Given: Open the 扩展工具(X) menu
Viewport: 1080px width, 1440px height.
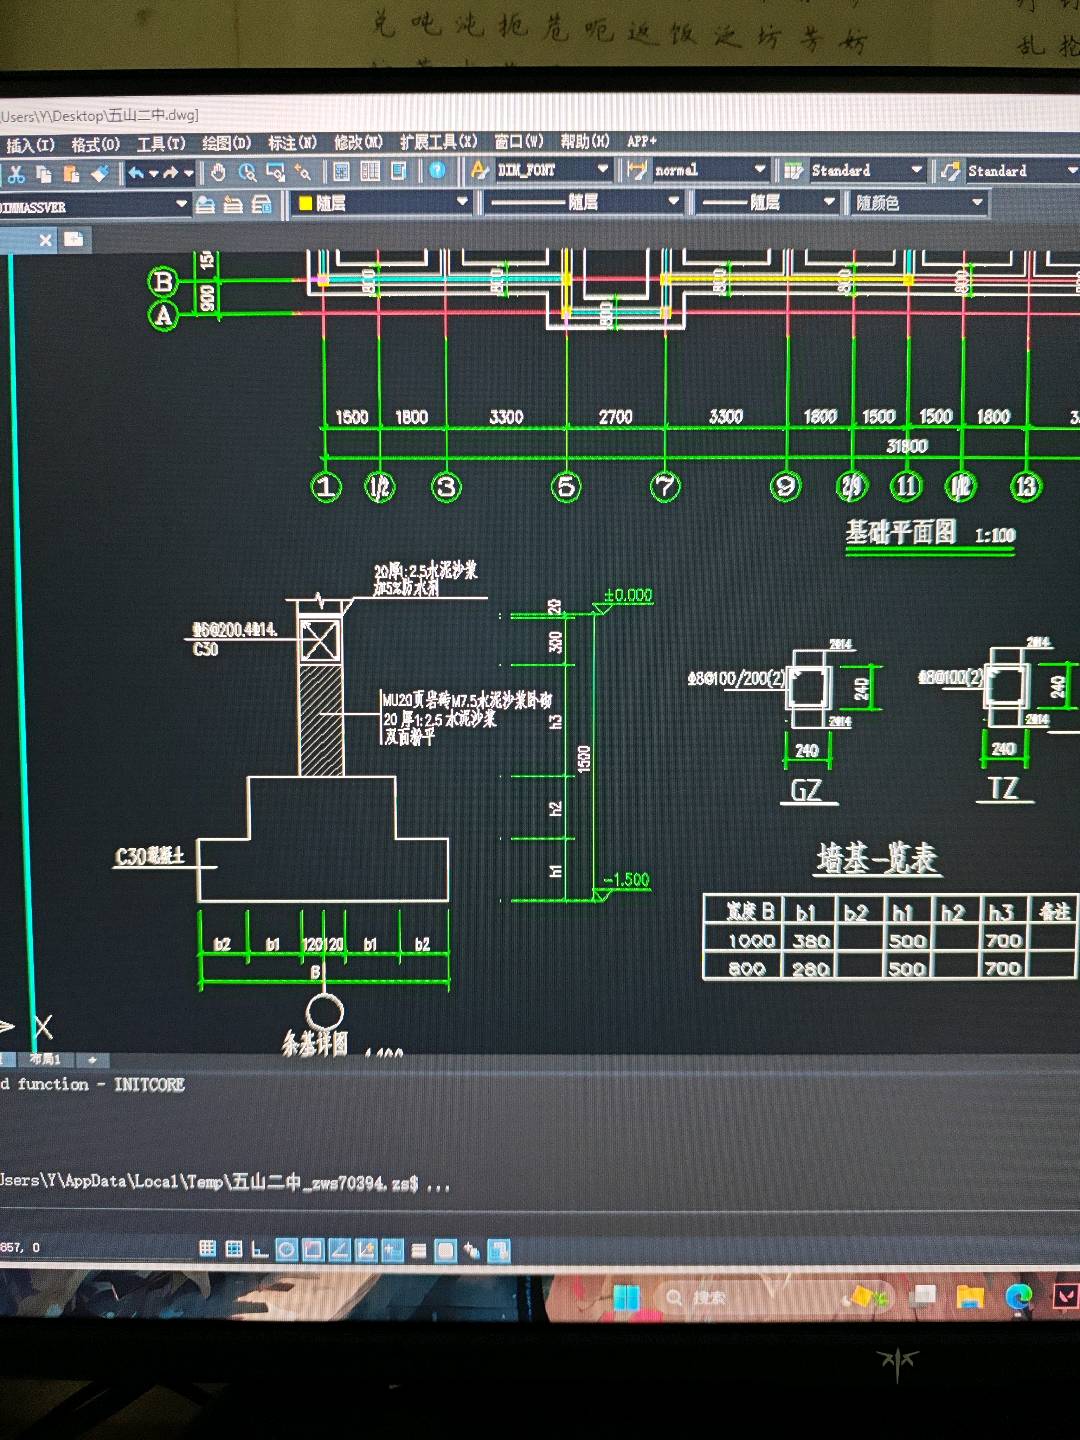Looking at the screenshot, I should [438, 142].
